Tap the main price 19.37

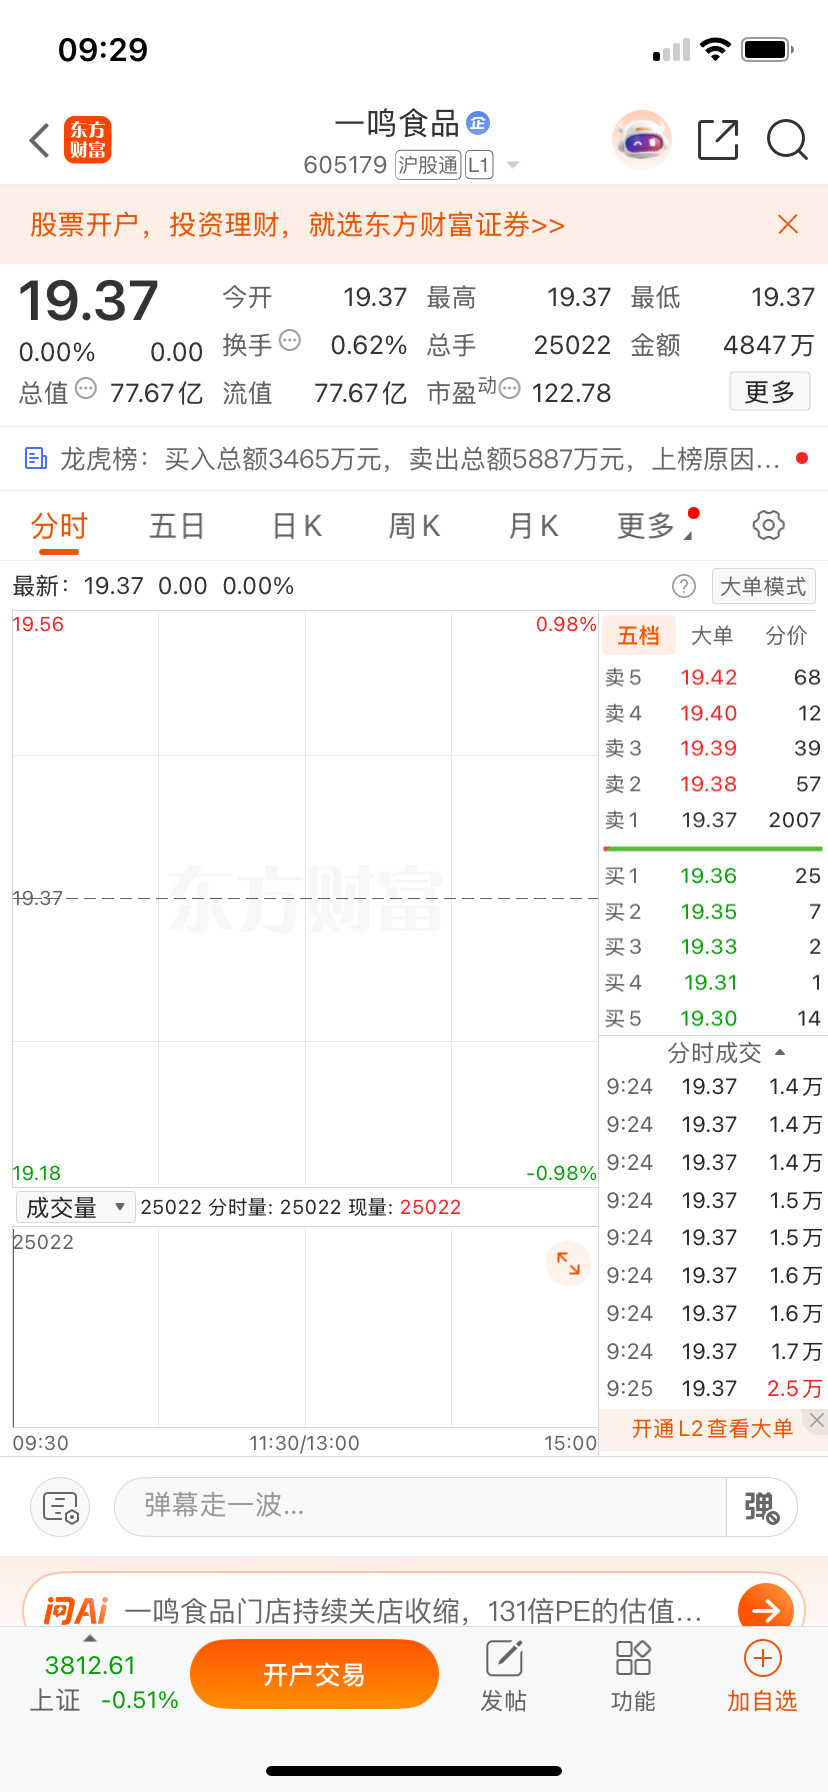click(89, 301)
